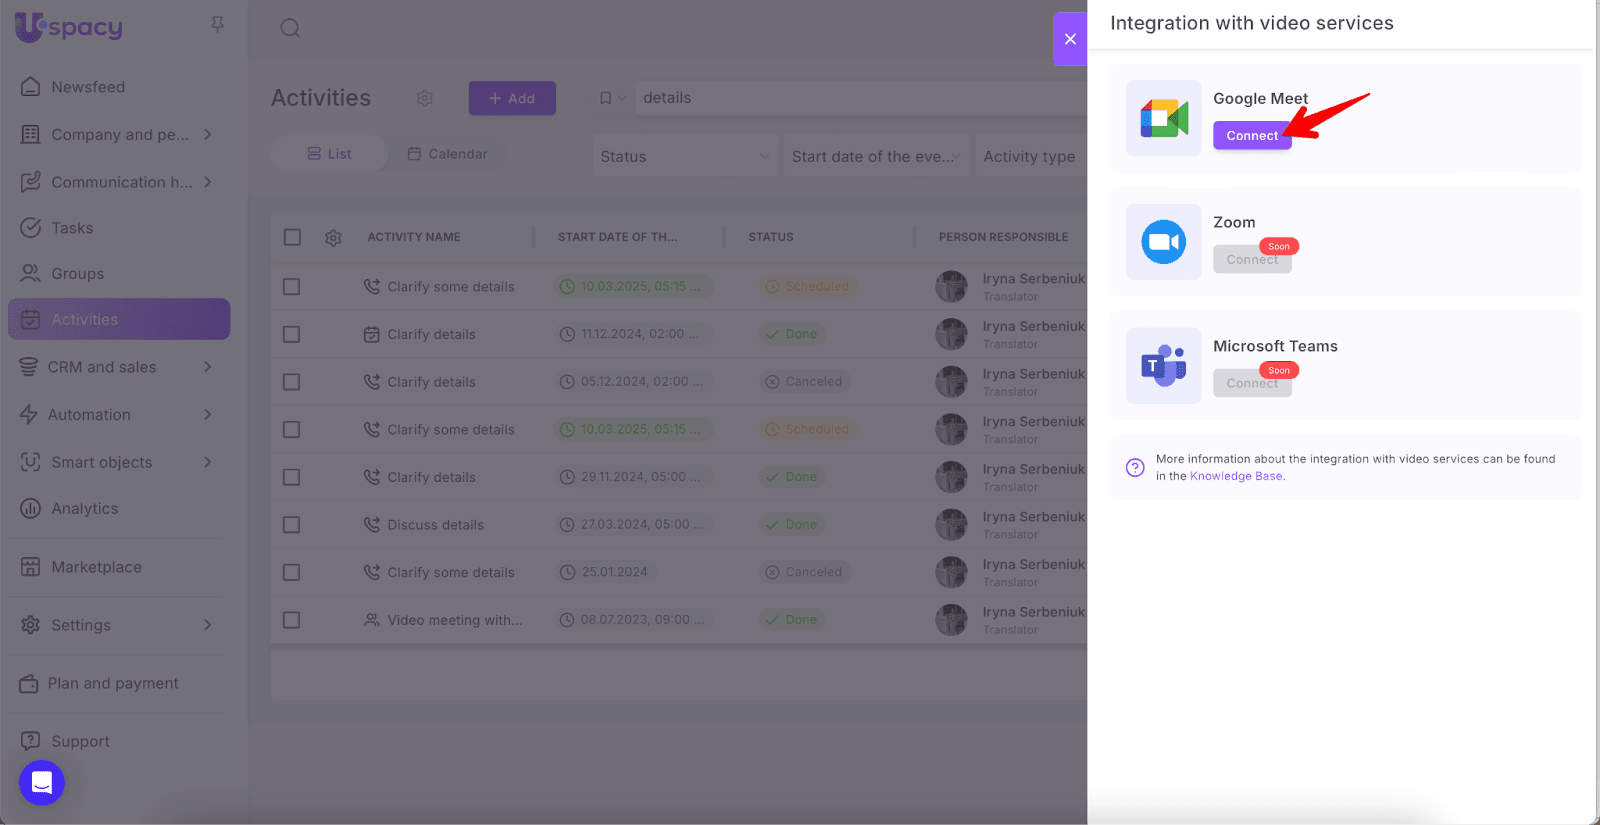The width and height of the screenshot is (1600, 825).
Task: Open the Knowledge Base link
Action: coord(1236,476)
